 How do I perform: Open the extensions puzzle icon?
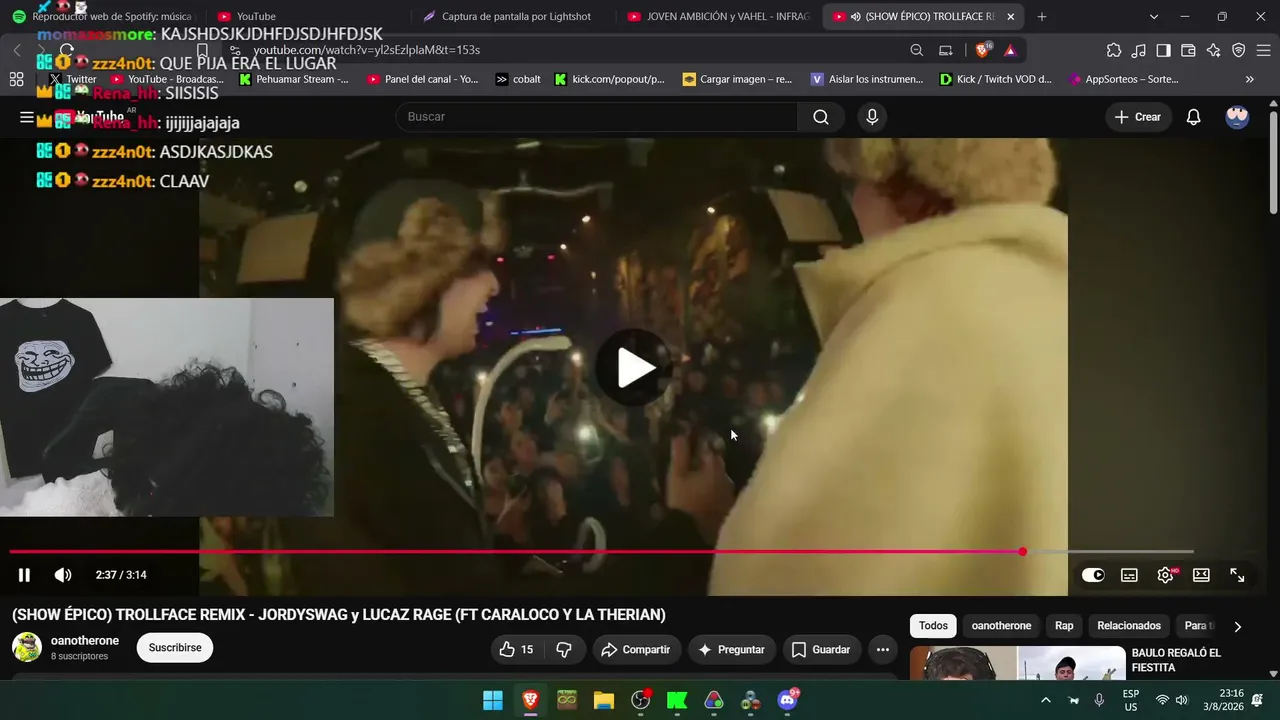[x=1114, y=50]
